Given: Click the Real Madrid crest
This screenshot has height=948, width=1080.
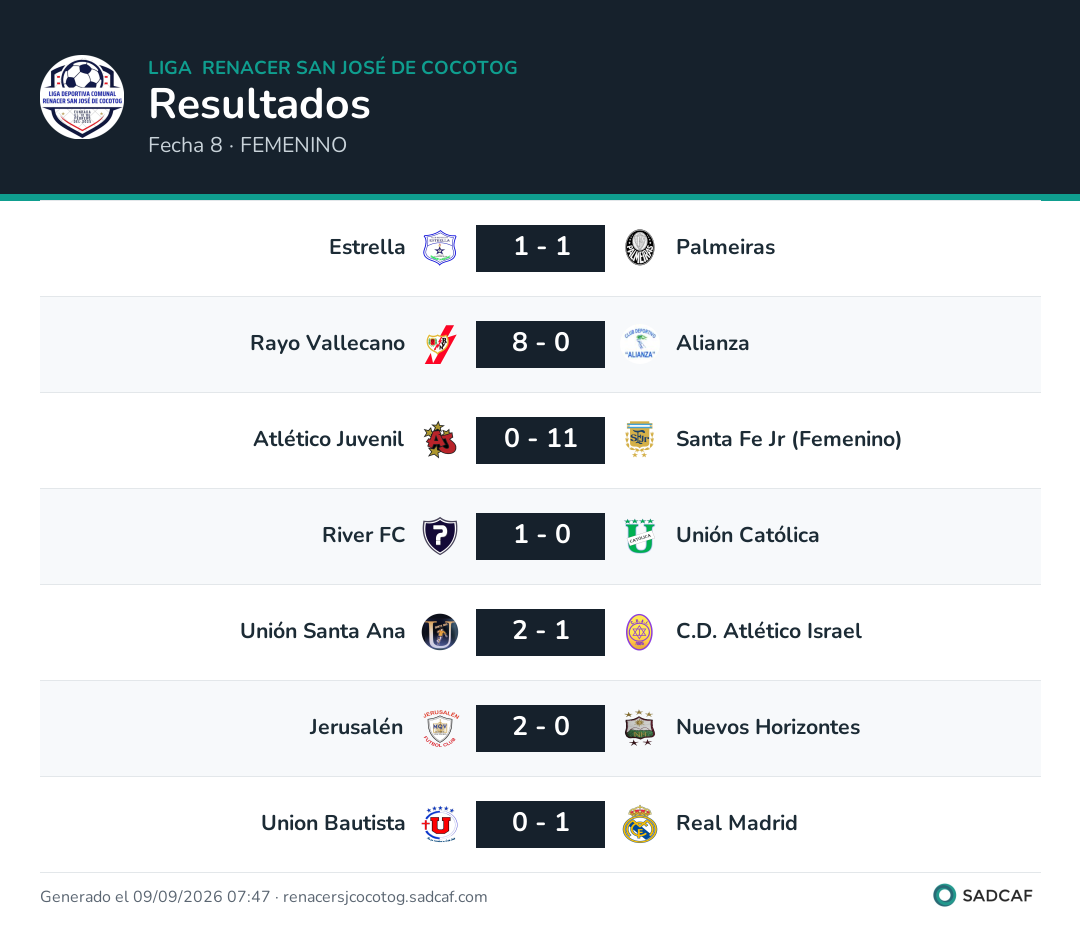Looking at the screenshot, I should click(640, 824).
